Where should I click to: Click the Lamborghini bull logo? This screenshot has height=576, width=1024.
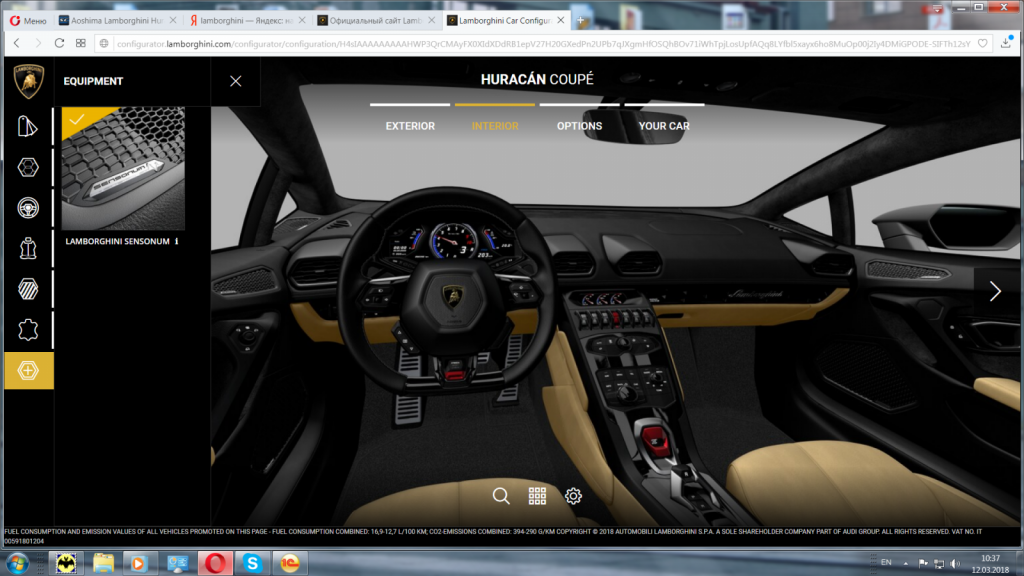point(28,81)
